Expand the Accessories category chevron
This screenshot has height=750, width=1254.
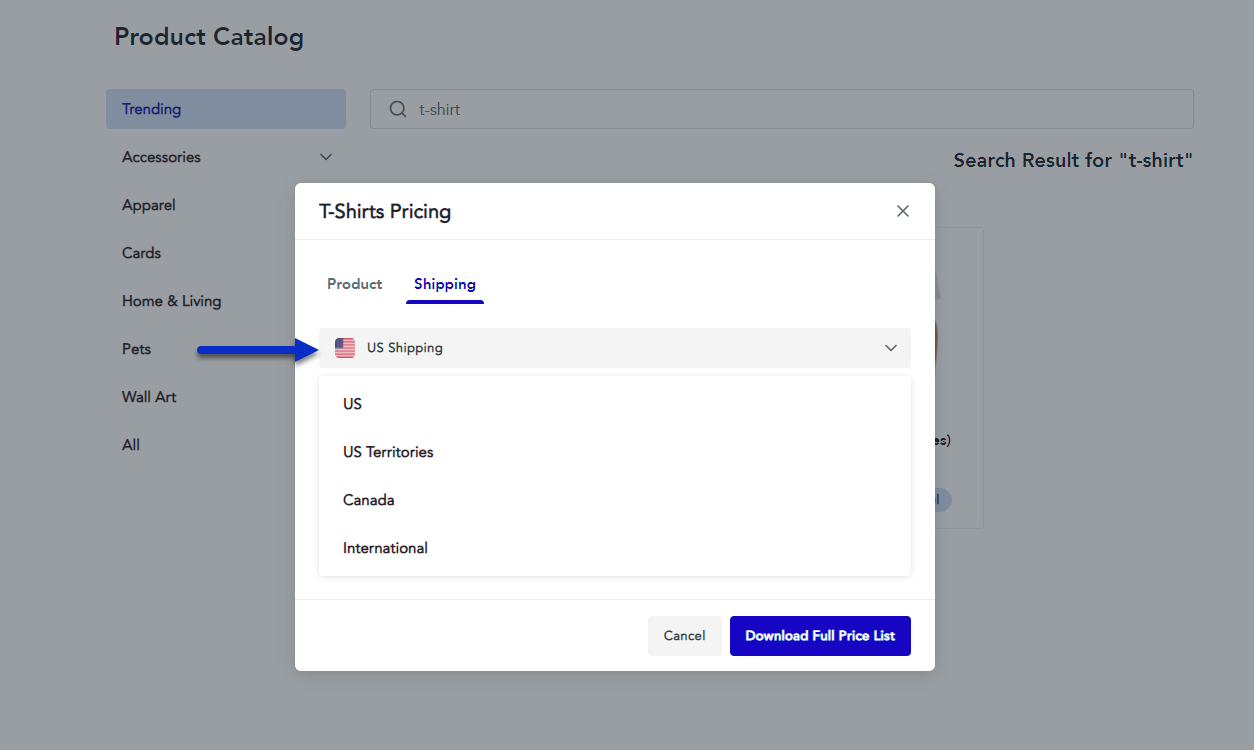(x=325, y=157)
